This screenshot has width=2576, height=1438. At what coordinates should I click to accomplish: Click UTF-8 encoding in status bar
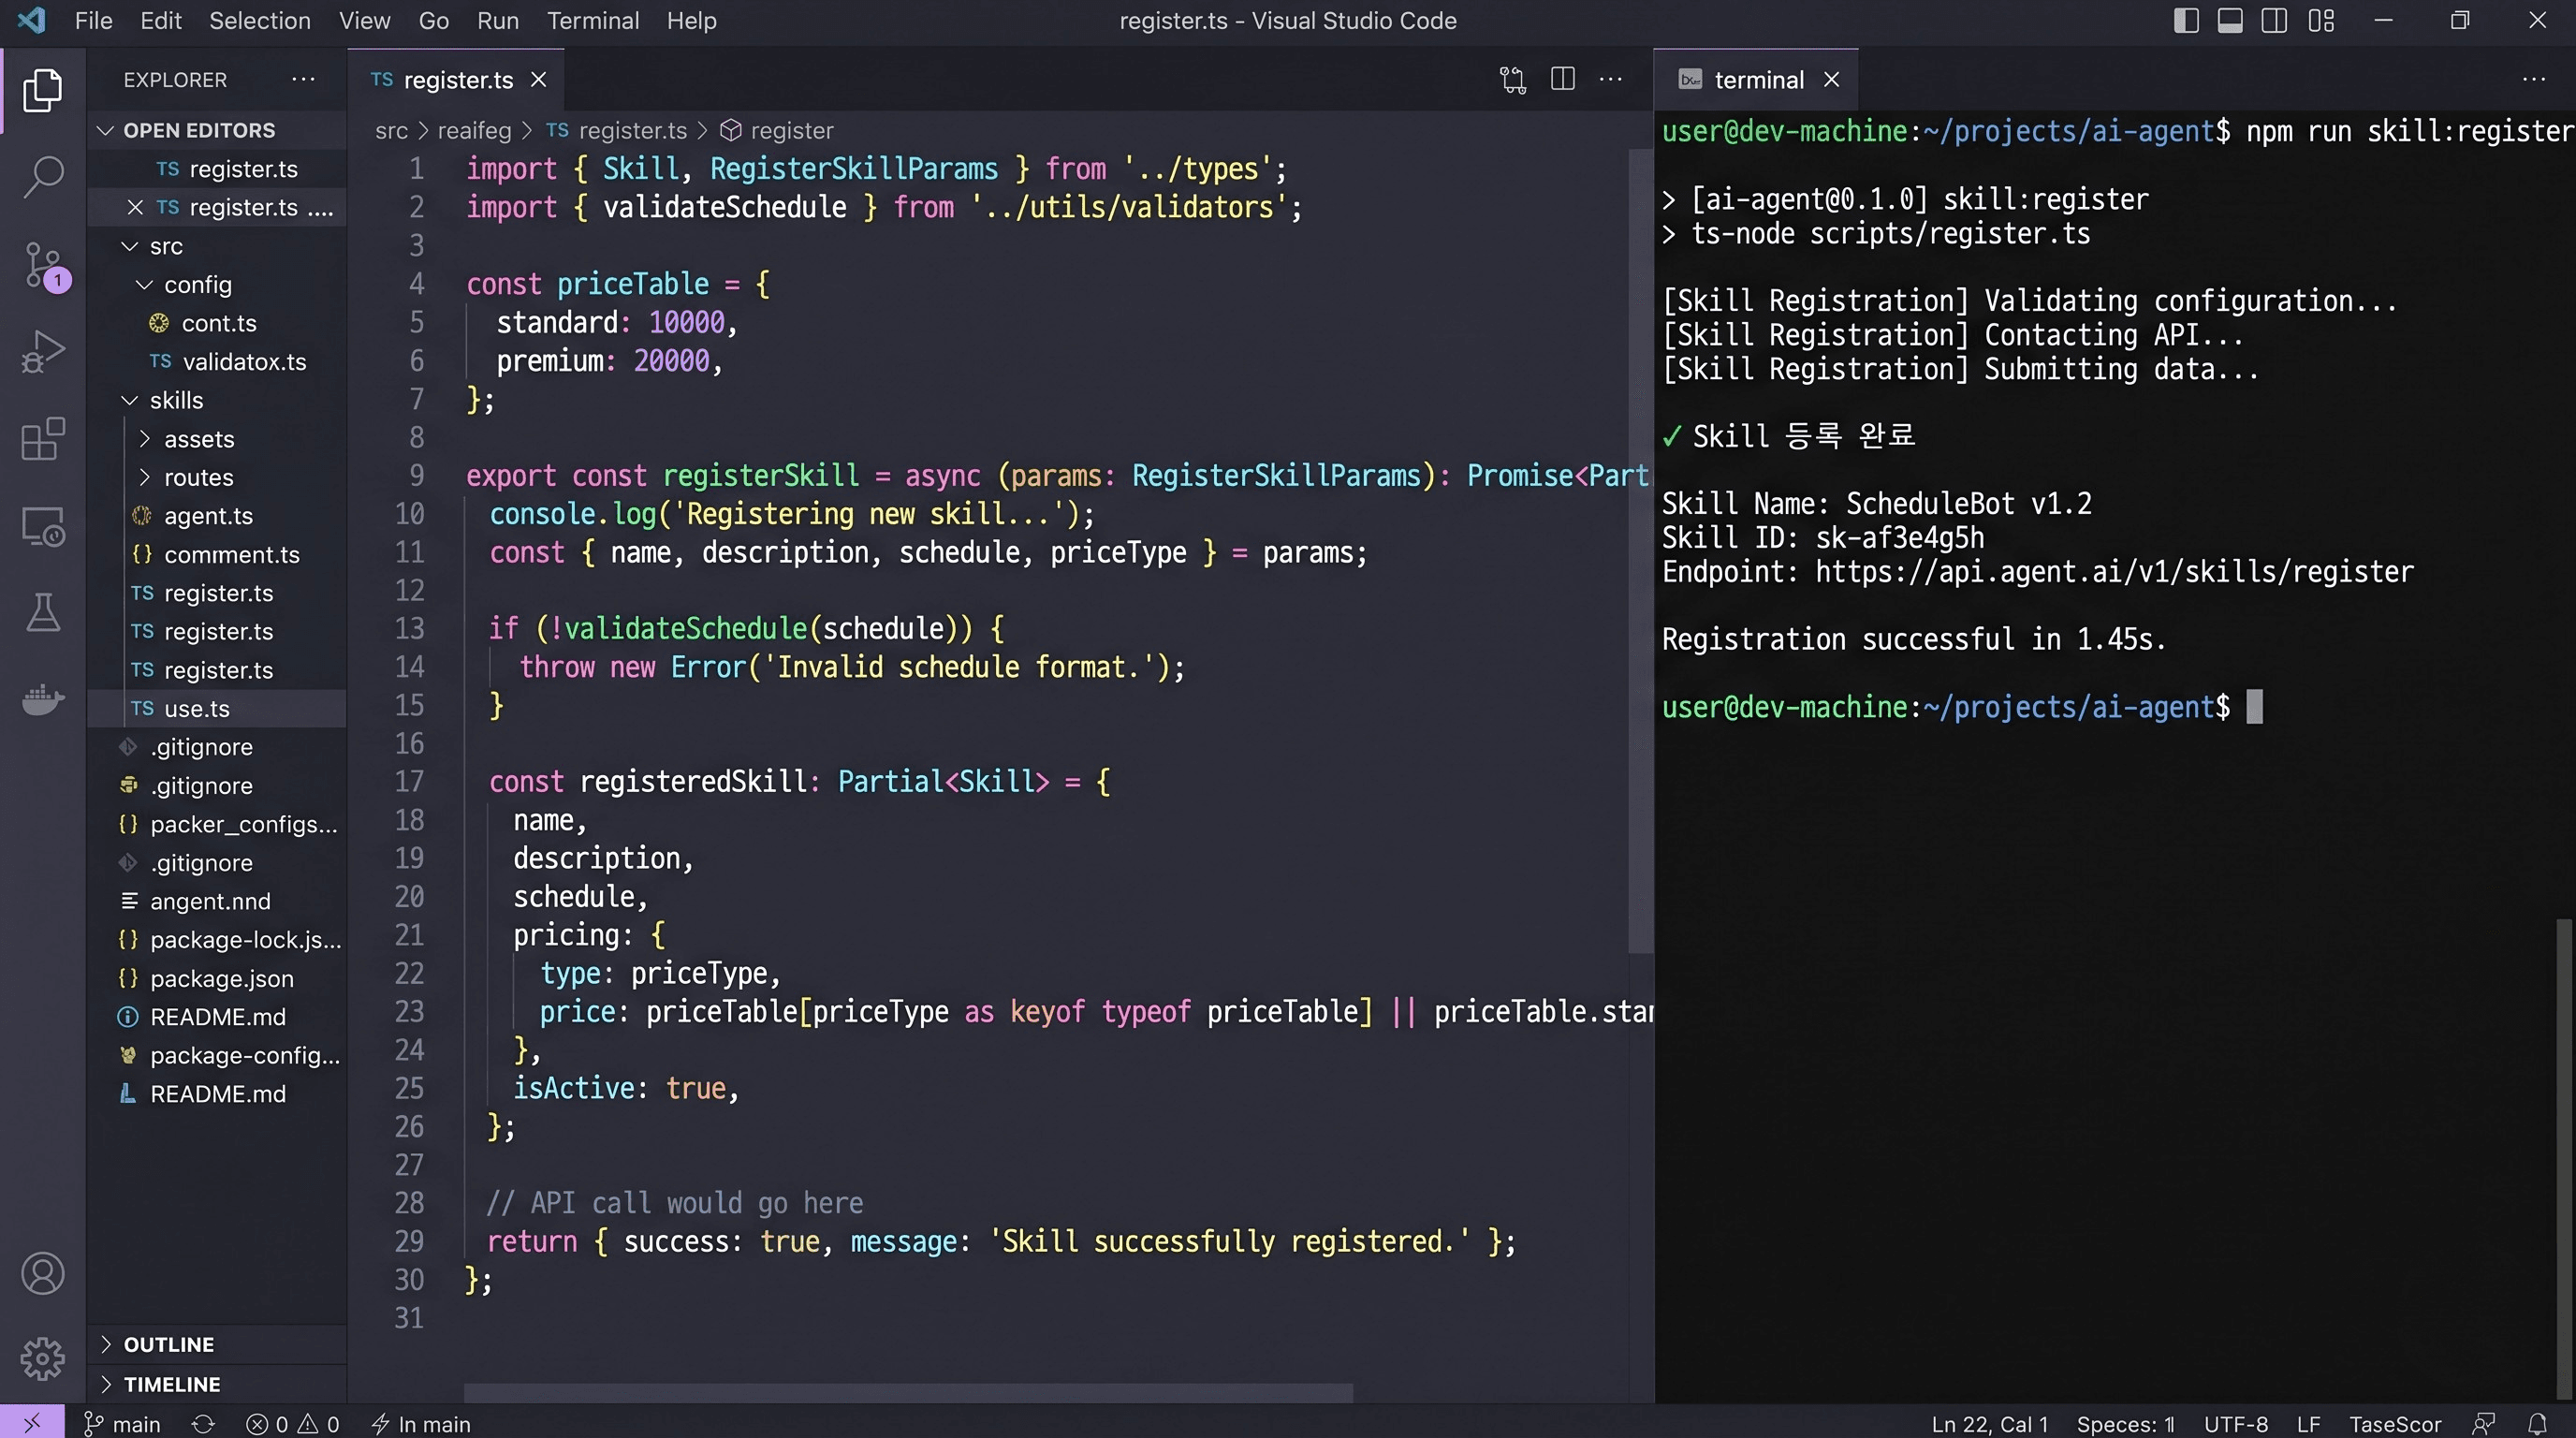2235,1424
